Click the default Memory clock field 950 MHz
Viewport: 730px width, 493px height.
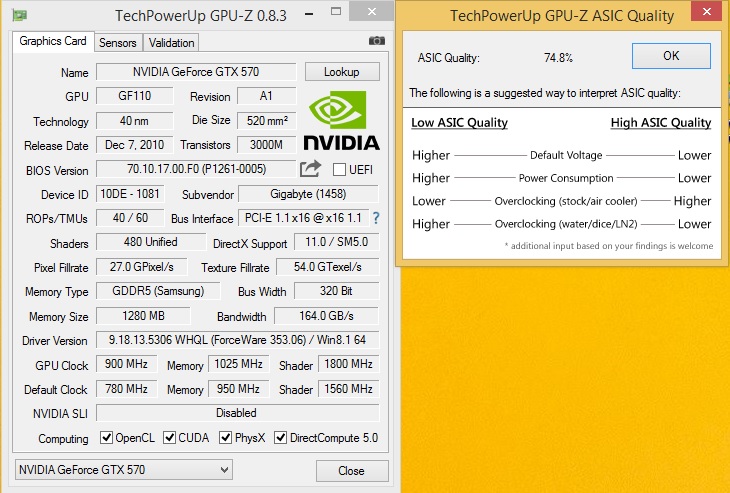pyautogui.click(x=238, y=389)
